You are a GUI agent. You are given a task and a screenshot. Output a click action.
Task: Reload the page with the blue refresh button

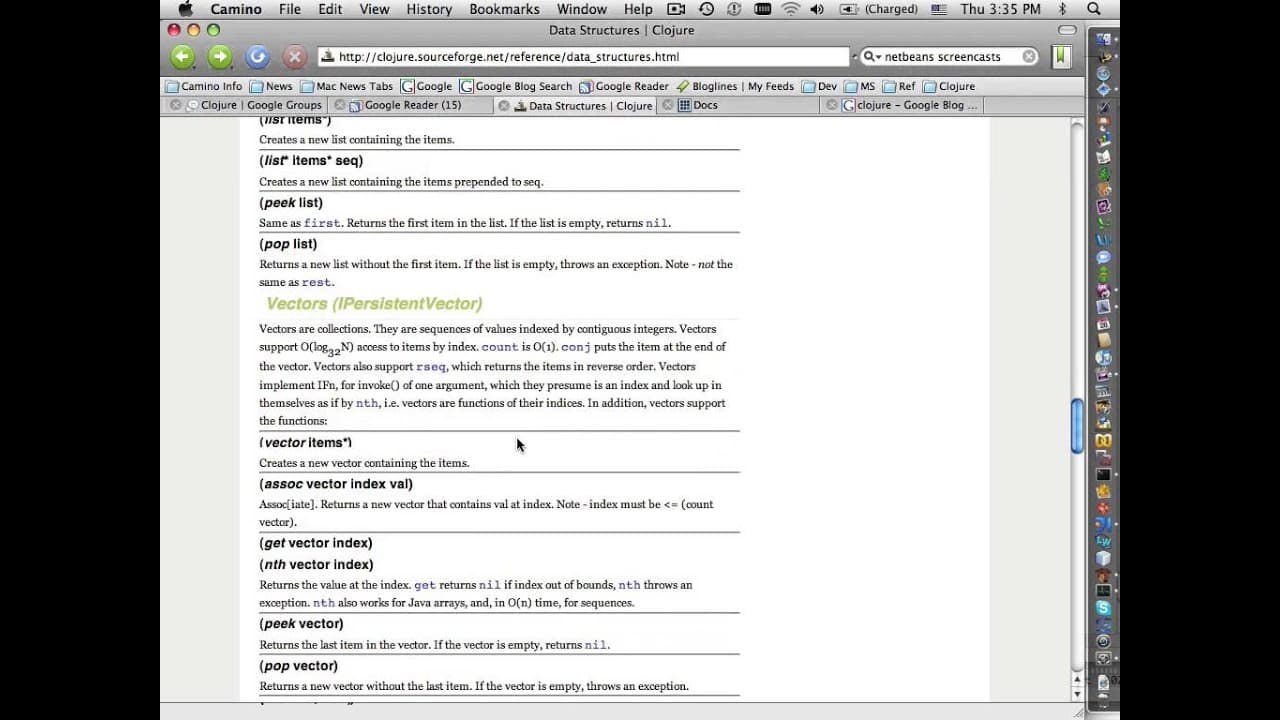pos(257,57)
